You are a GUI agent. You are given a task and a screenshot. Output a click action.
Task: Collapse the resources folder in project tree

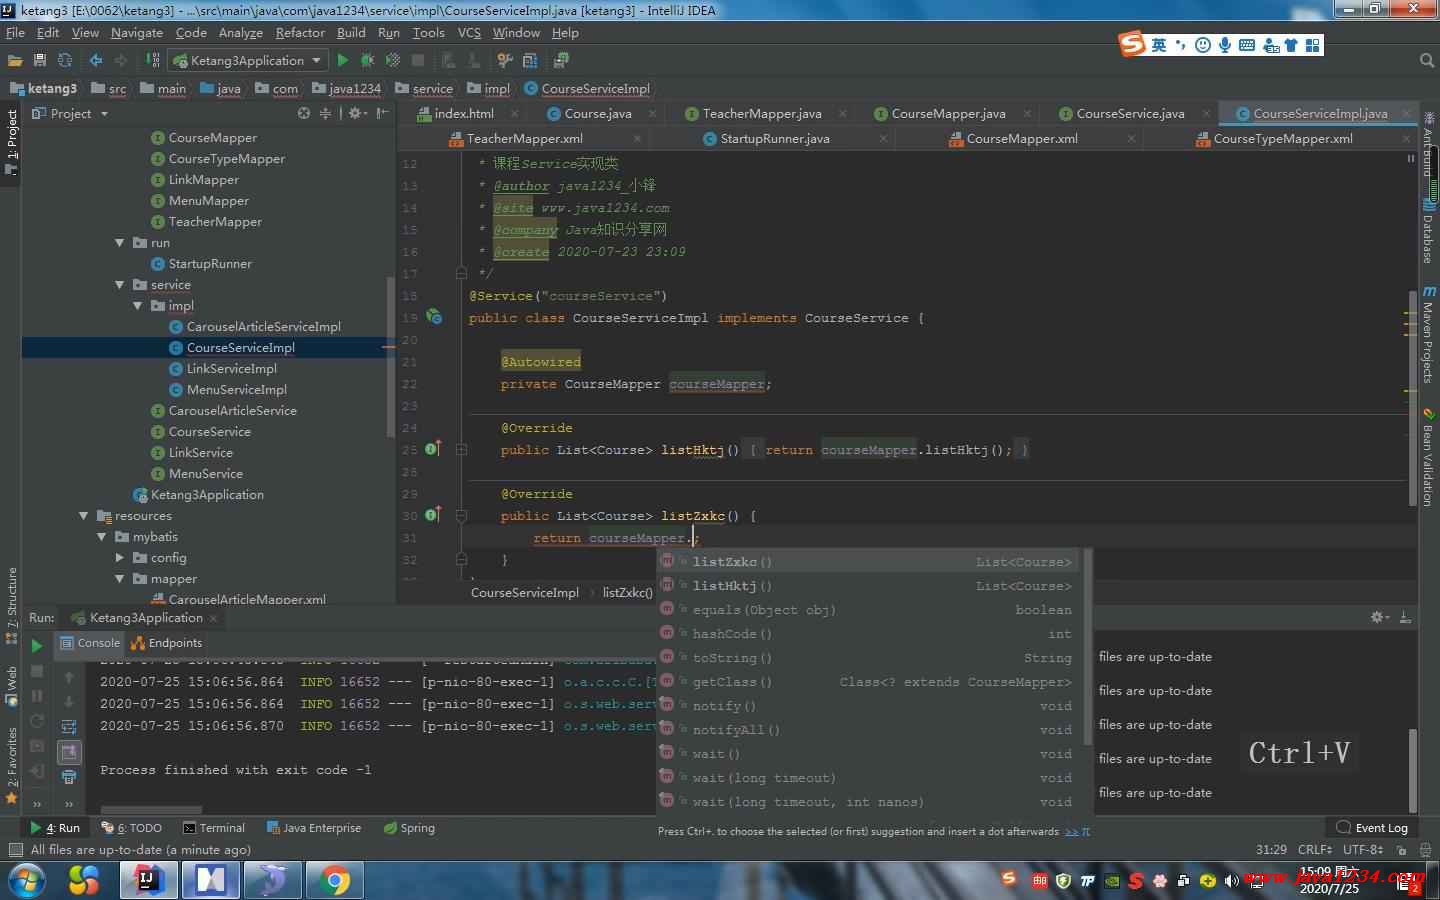(x=83, y=516)
